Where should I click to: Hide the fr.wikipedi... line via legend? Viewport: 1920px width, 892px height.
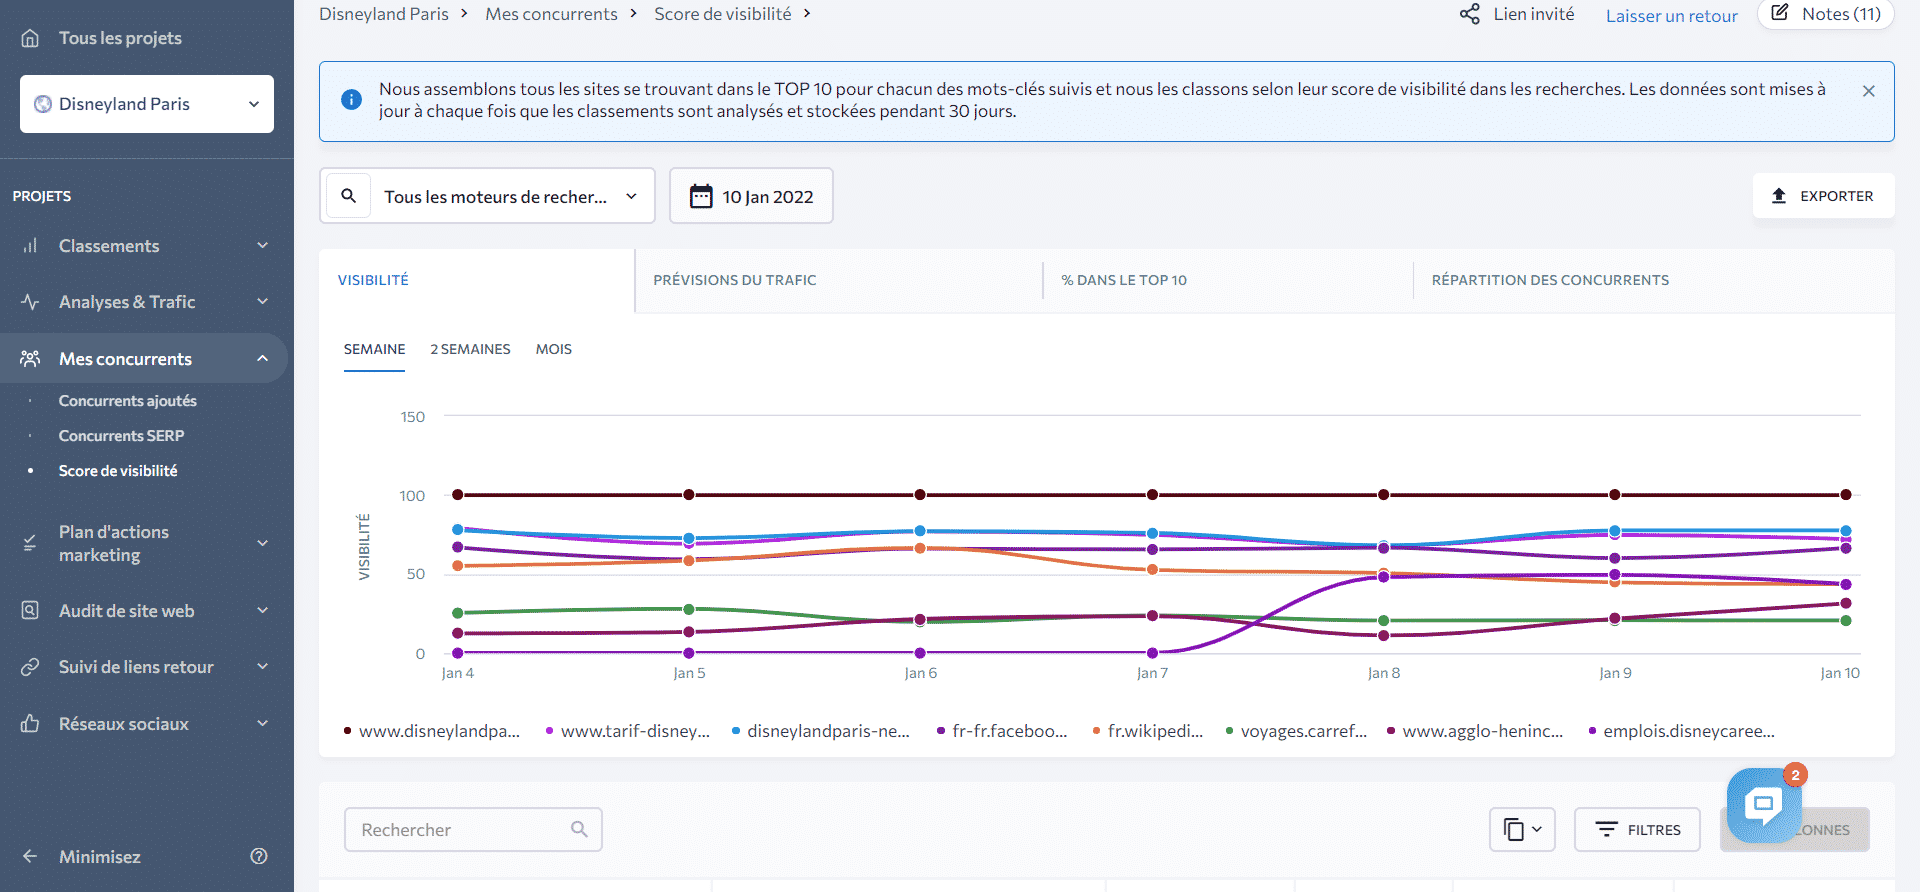(x=1154, y=731)
